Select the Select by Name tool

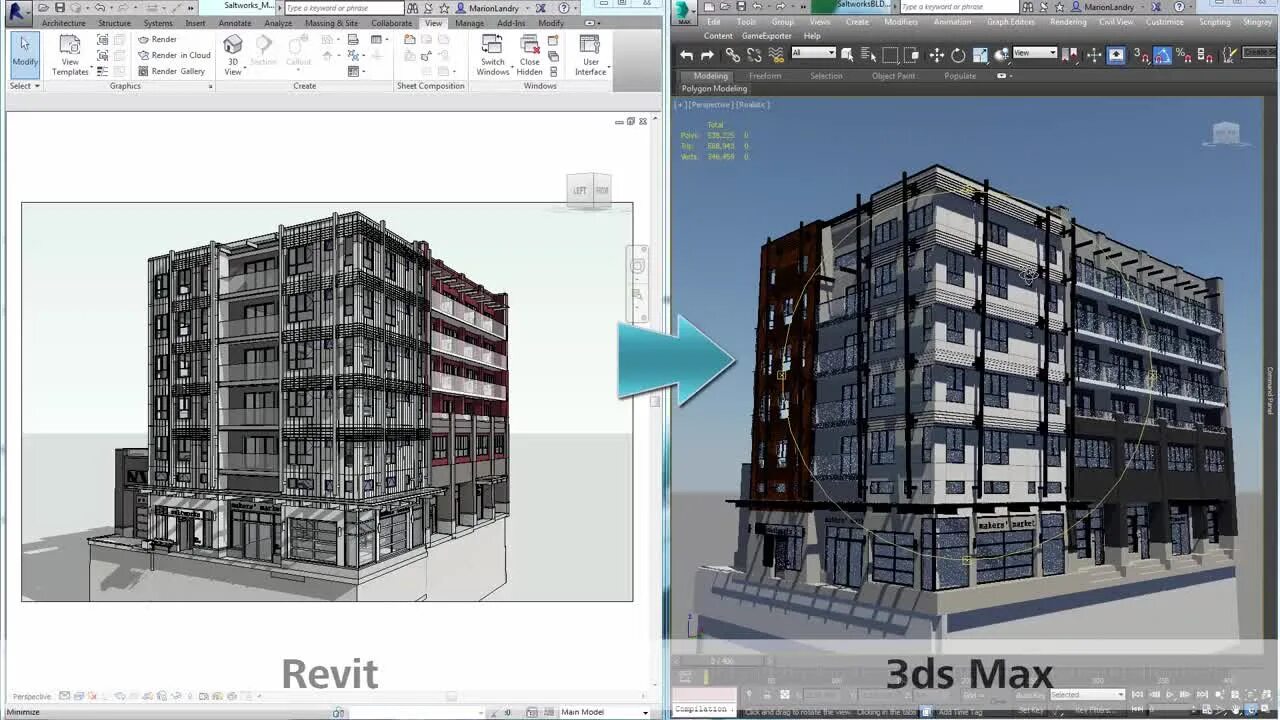pyautogui.click(x=868, y=55)
